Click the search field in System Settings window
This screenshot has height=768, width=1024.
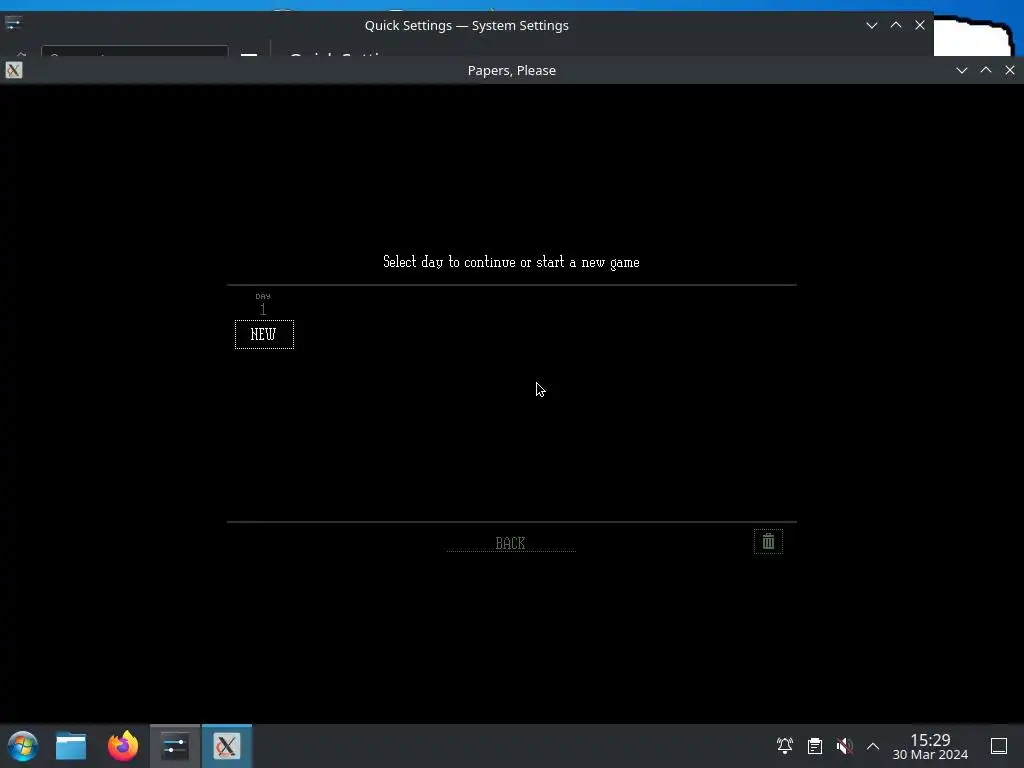point(135,51)
